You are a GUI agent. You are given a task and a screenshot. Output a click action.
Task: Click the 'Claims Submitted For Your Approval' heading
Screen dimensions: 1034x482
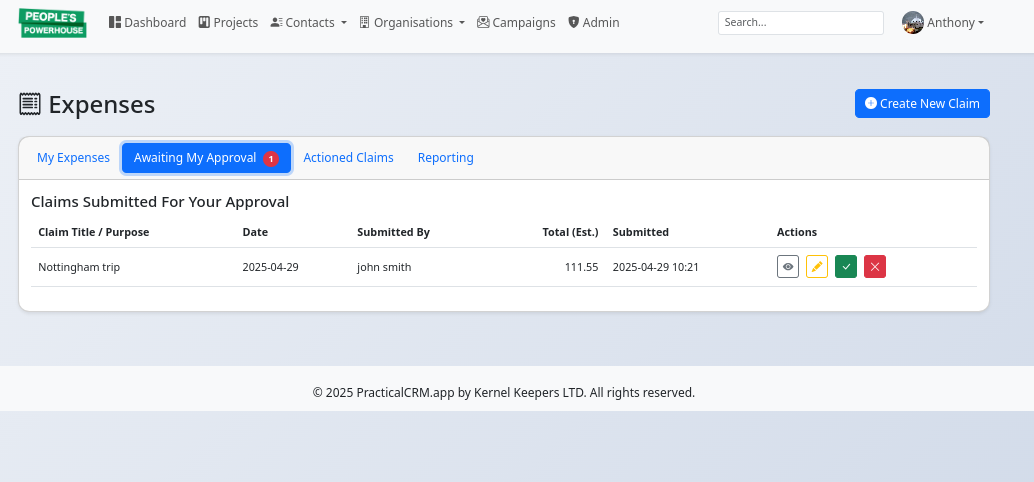coord(160,202)
